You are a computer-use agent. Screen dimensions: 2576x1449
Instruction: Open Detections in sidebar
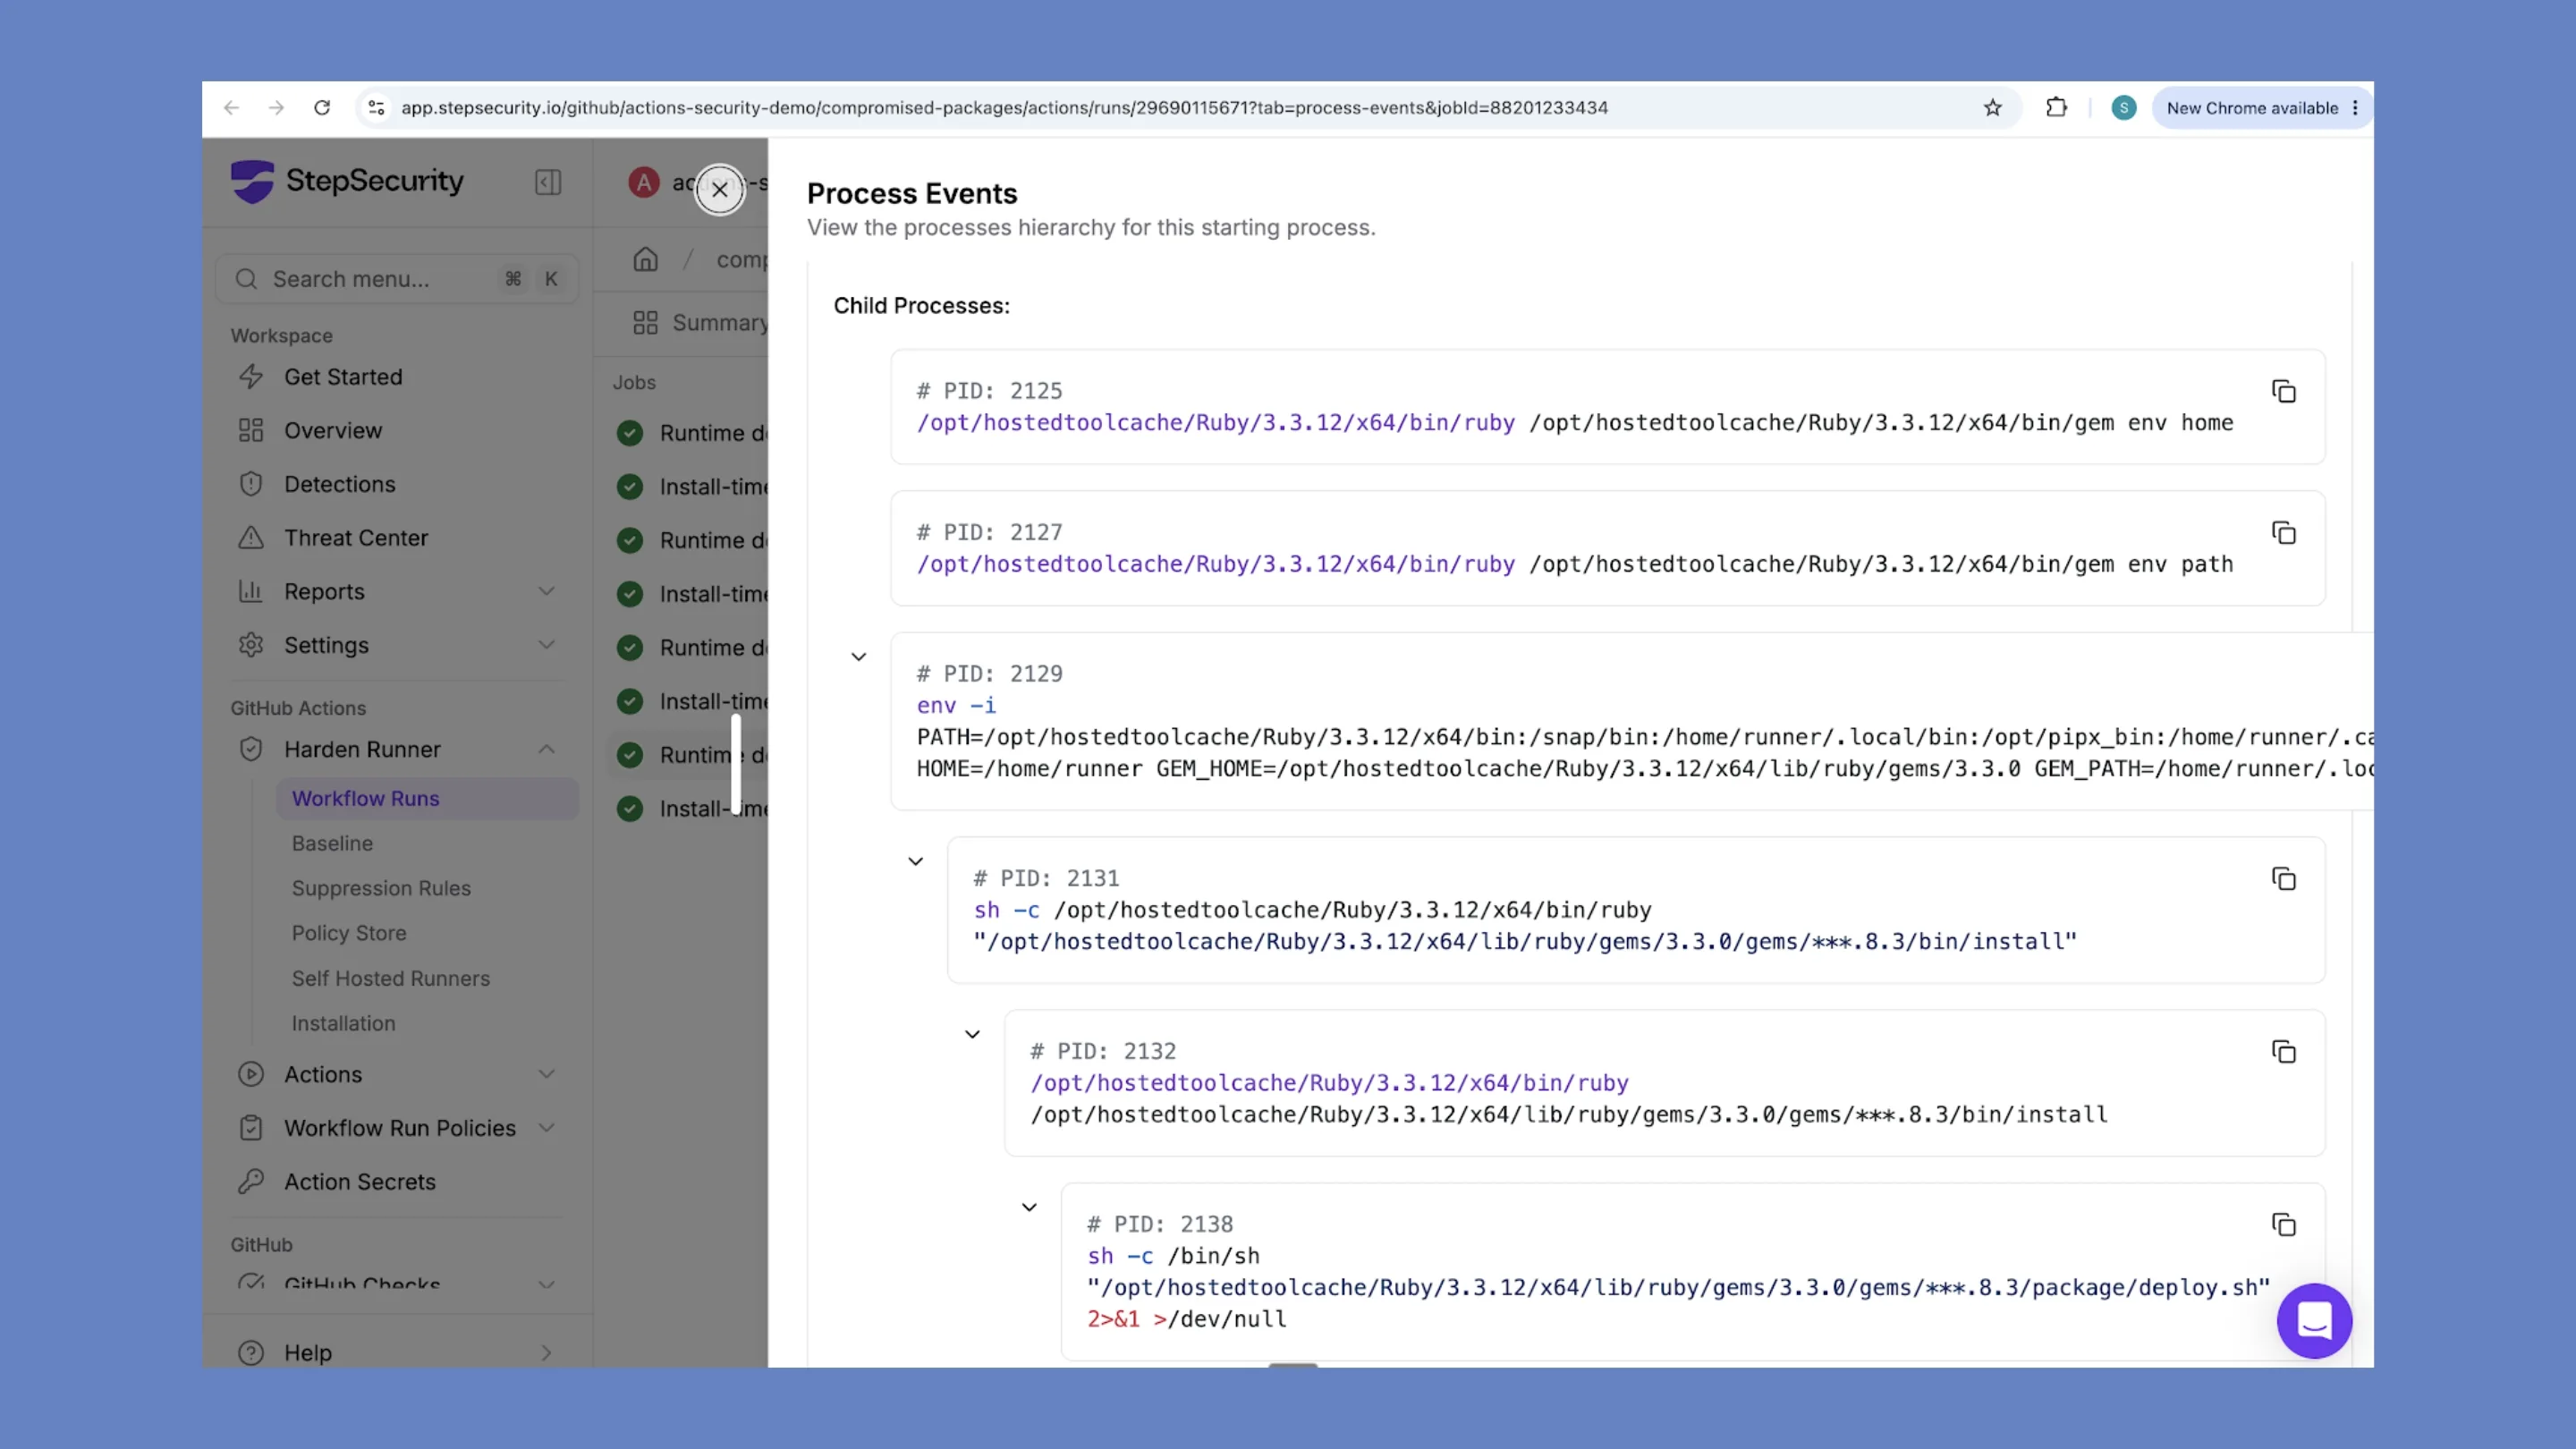[397, 485]
